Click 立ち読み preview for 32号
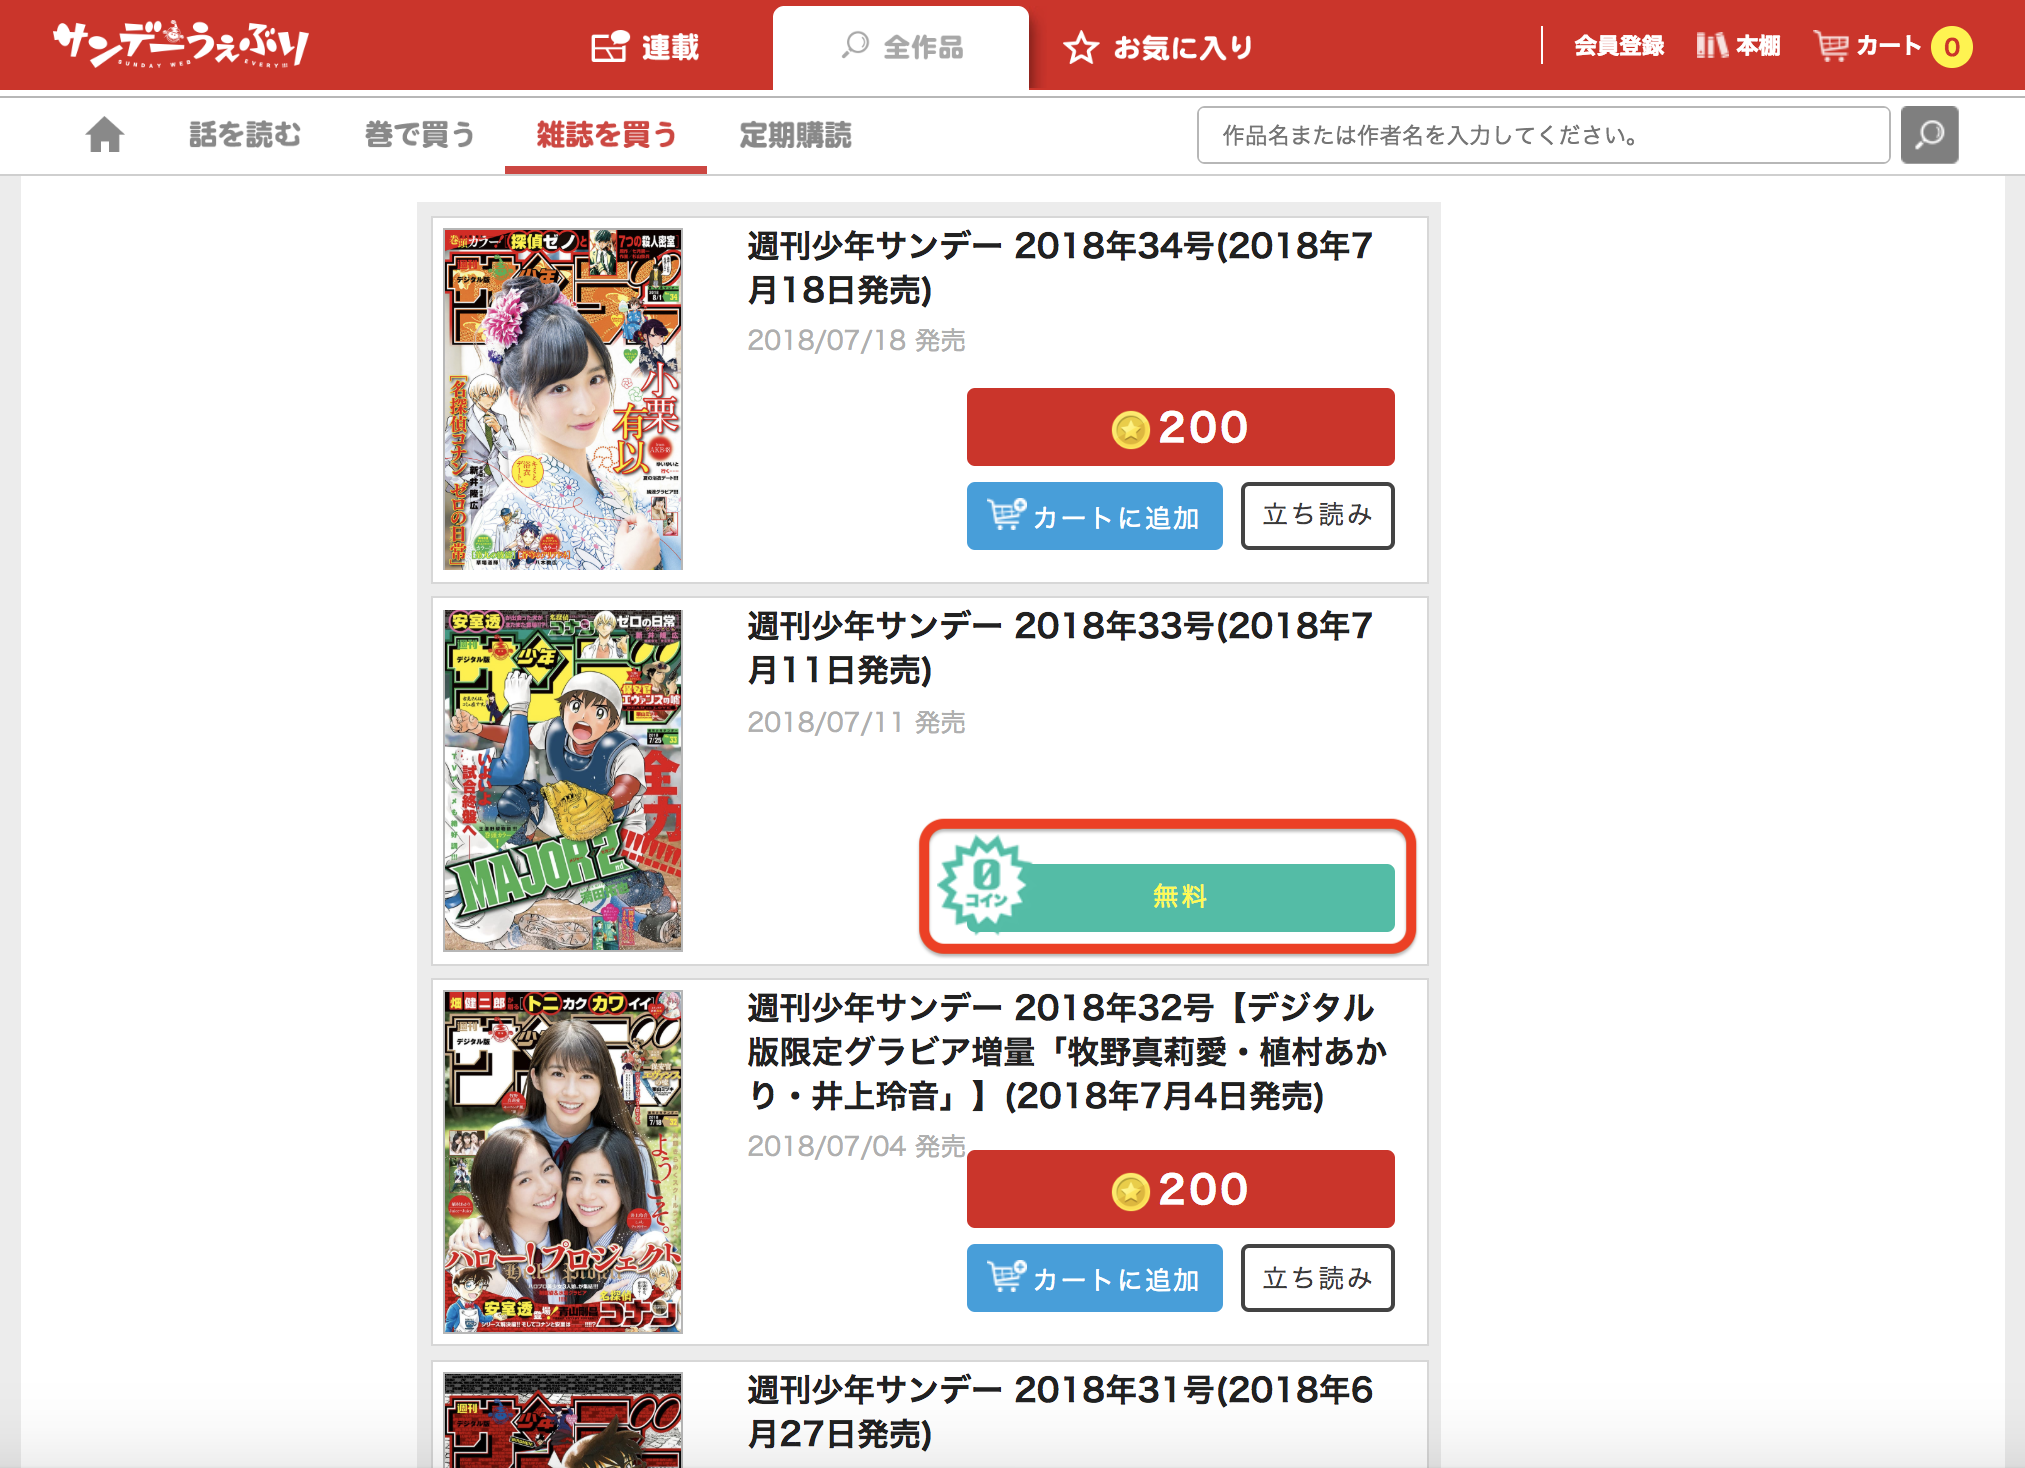This screenshot has width=2025, height=1468. 1317,1278
